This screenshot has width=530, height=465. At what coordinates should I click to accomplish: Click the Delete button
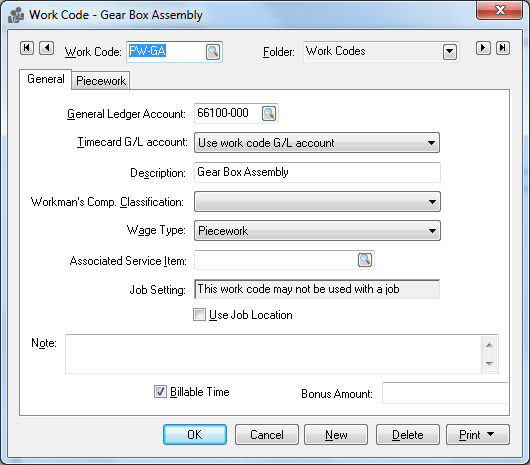(x=408, y=435)
